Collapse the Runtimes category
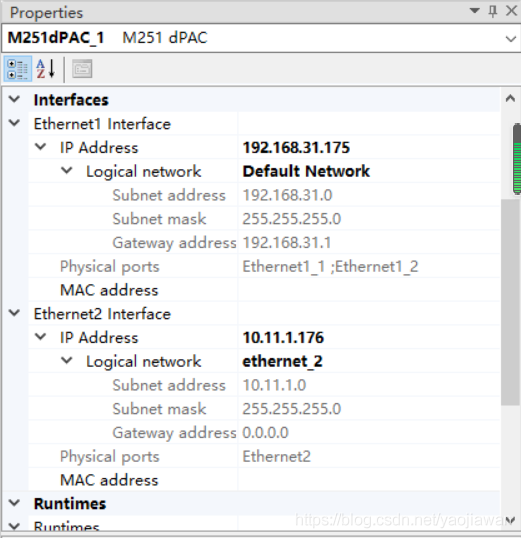The width and height of the screenshot is (521, 538). tap(15, 503)
